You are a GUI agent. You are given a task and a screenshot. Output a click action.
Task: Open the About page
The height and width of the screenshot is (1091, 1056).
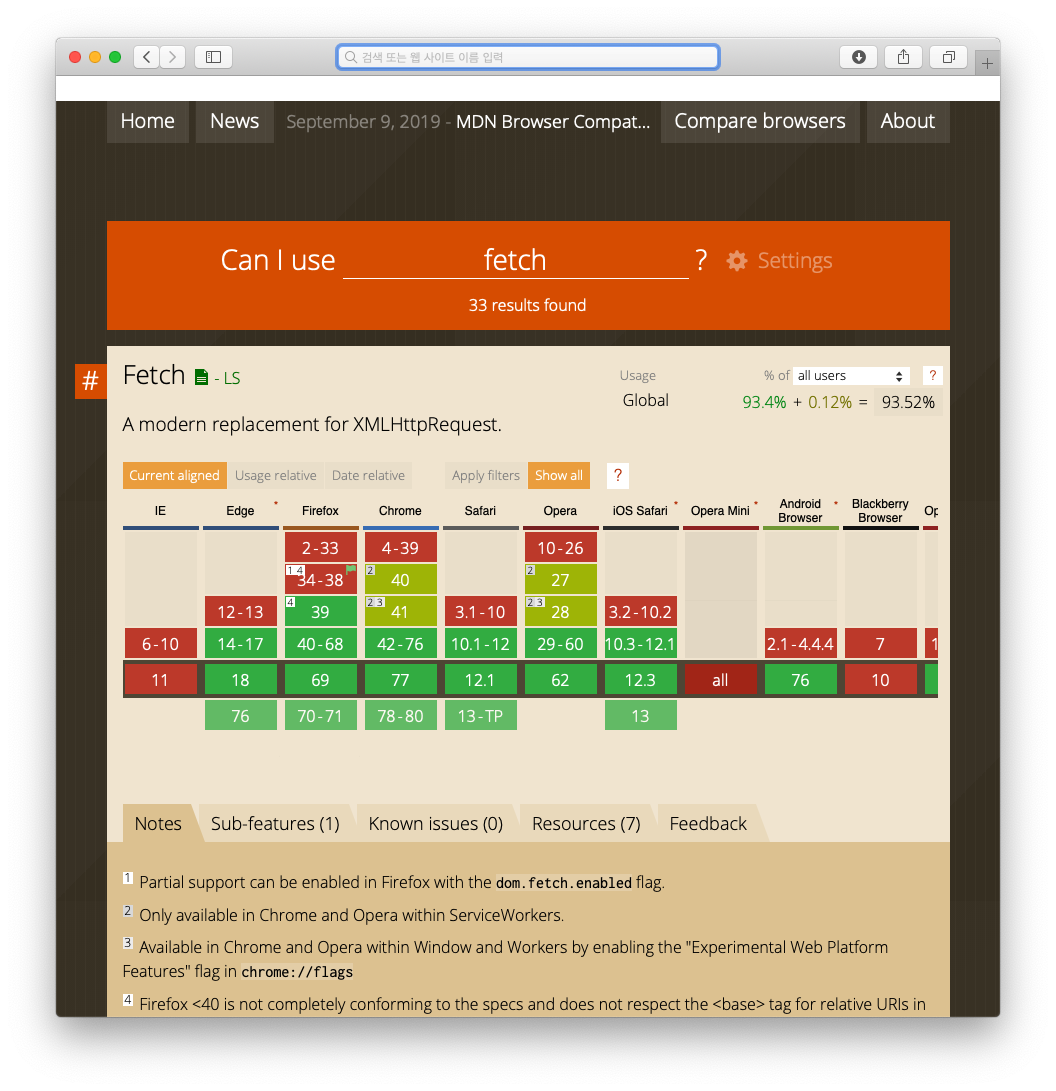pyautogui.click(x=908, y=121)
